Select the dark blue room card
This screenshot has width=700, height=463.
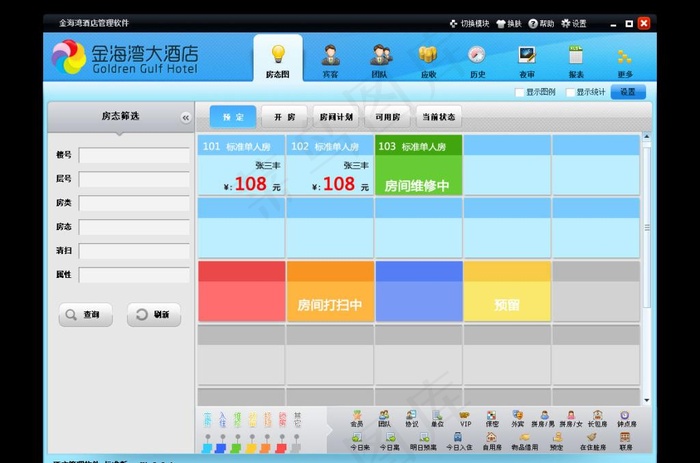coord(419,291)
